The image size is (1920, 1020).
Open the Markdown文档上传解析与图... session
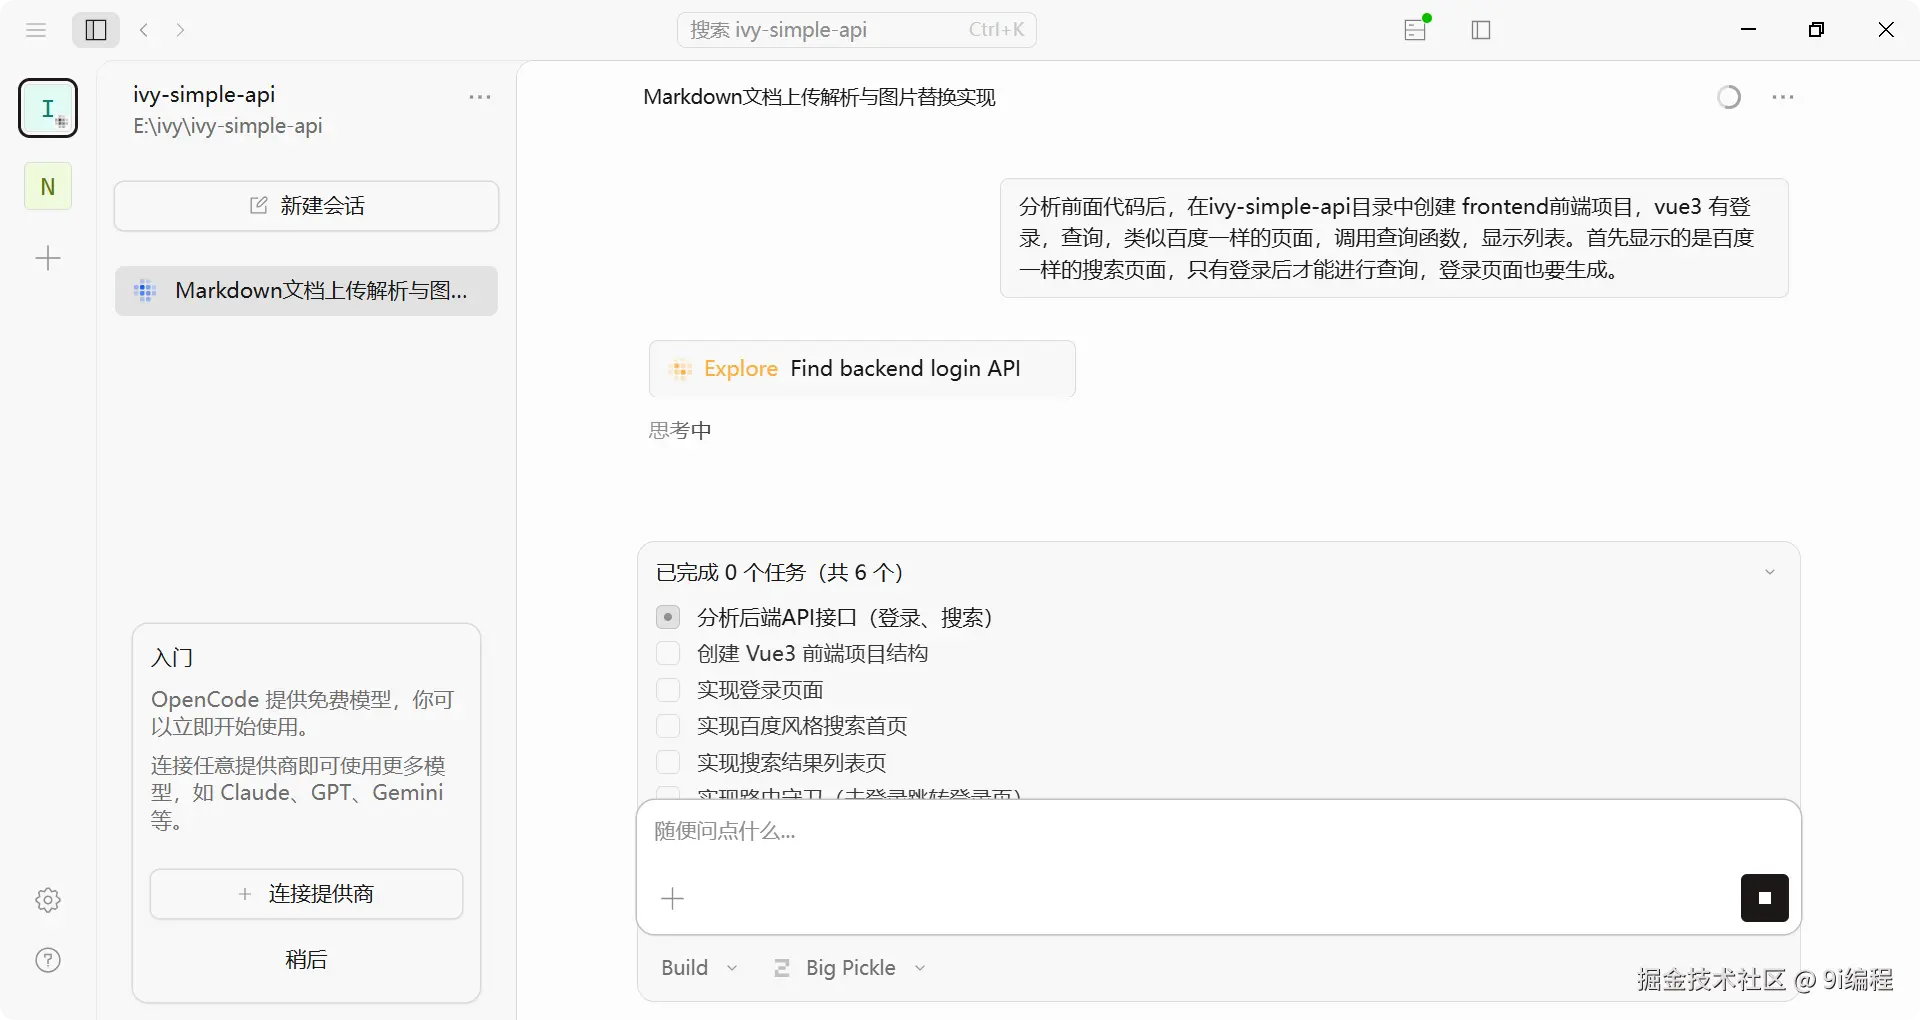pyautogui.click(x=306, y=291)
